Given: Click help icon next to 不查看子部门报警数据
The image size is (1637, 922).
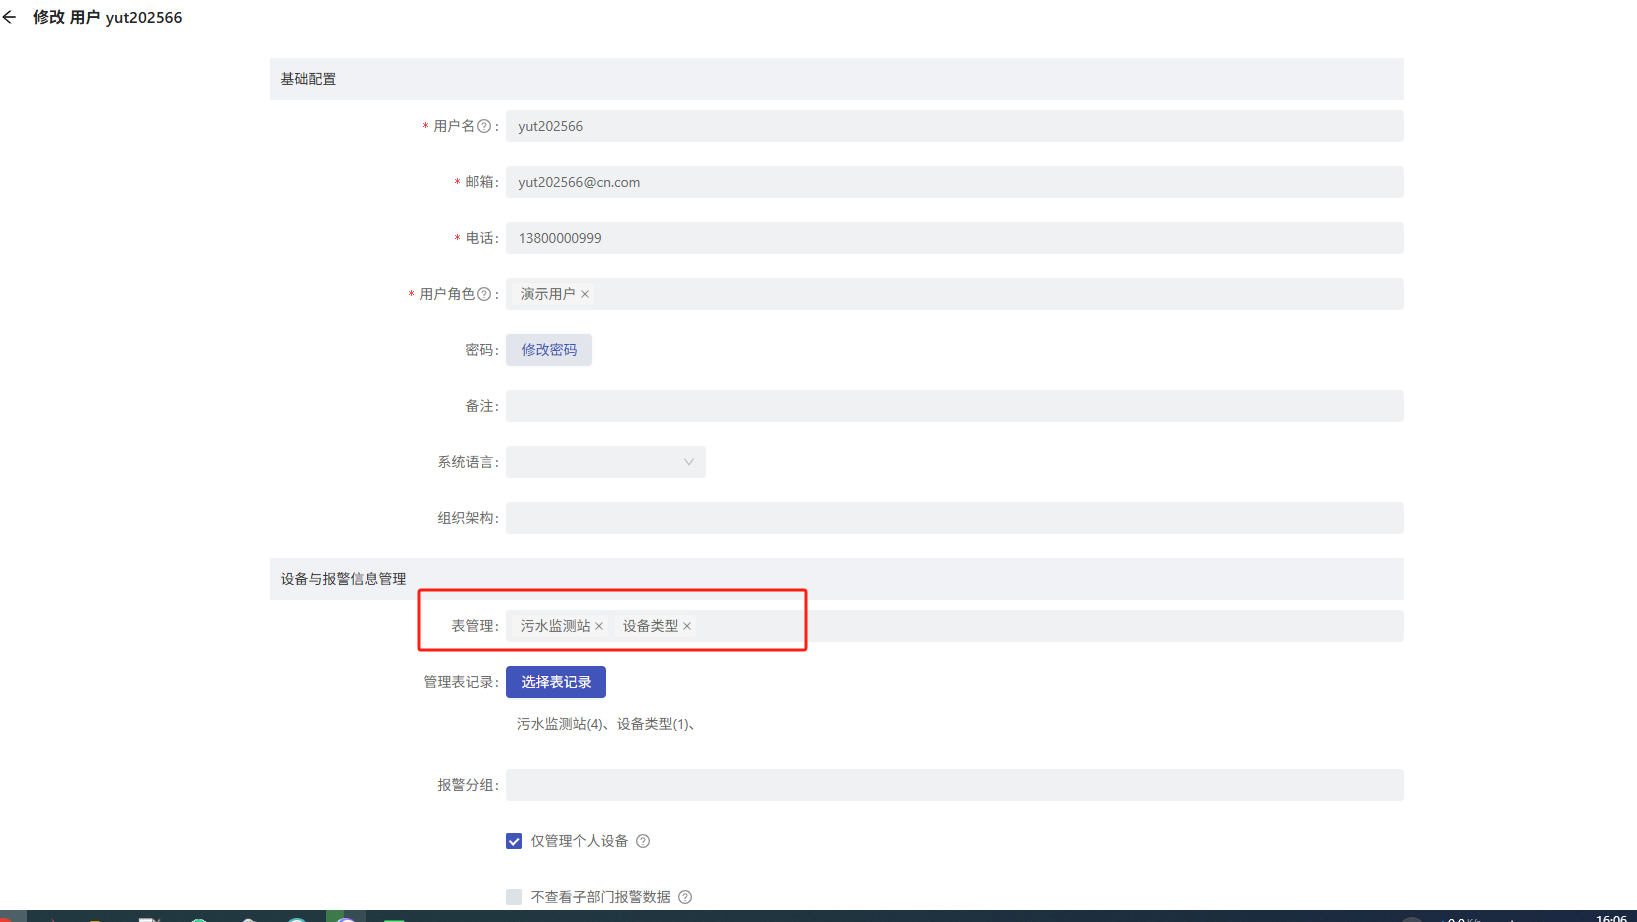Looking at the screenshot, I should (685, 897).
